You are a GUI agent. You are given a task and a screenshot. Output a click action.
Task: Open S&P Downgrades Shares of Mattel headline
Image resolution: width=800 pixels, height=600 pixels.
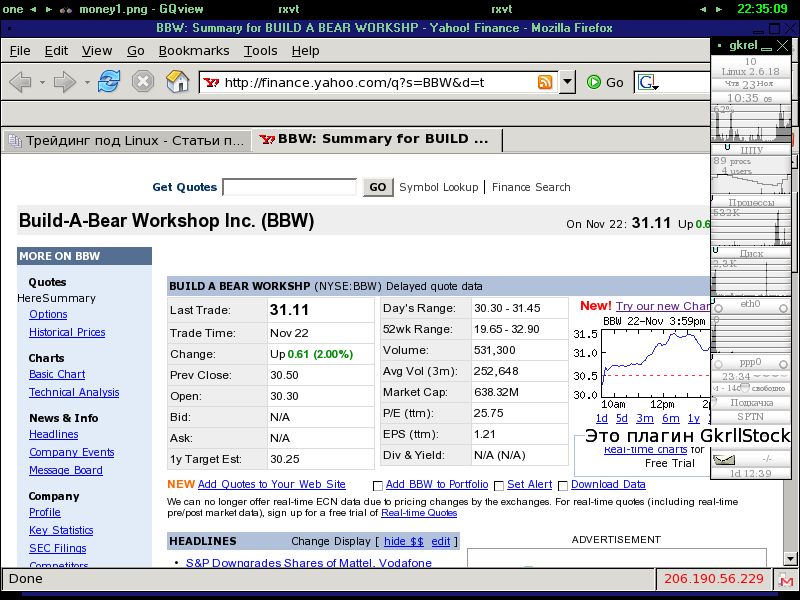coord(309,563)
